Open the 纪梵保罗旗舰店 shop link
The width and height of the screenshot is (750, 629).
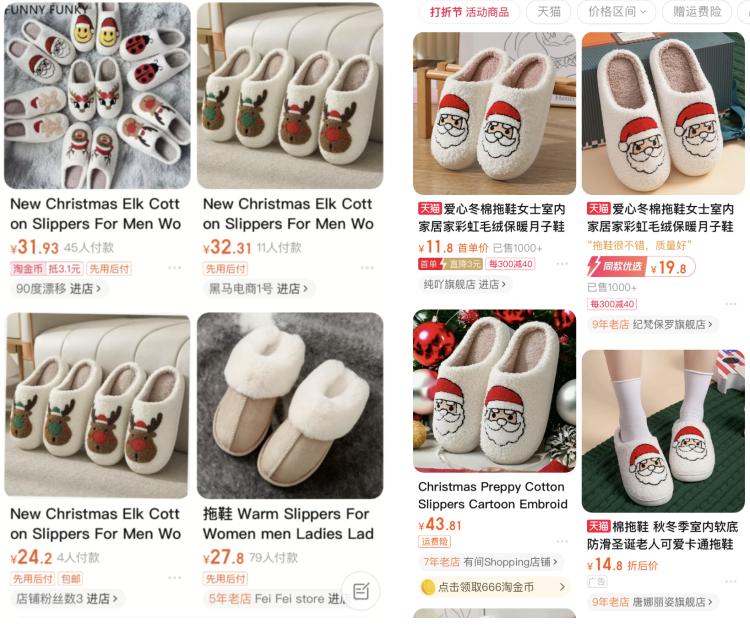651,324
